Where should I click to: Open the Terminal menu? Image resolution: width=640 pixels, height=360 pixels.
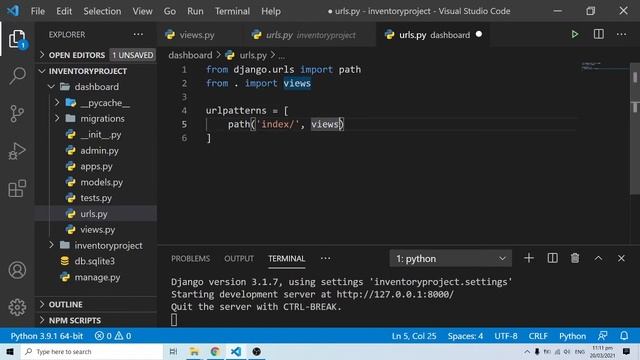tap(232, 11)
